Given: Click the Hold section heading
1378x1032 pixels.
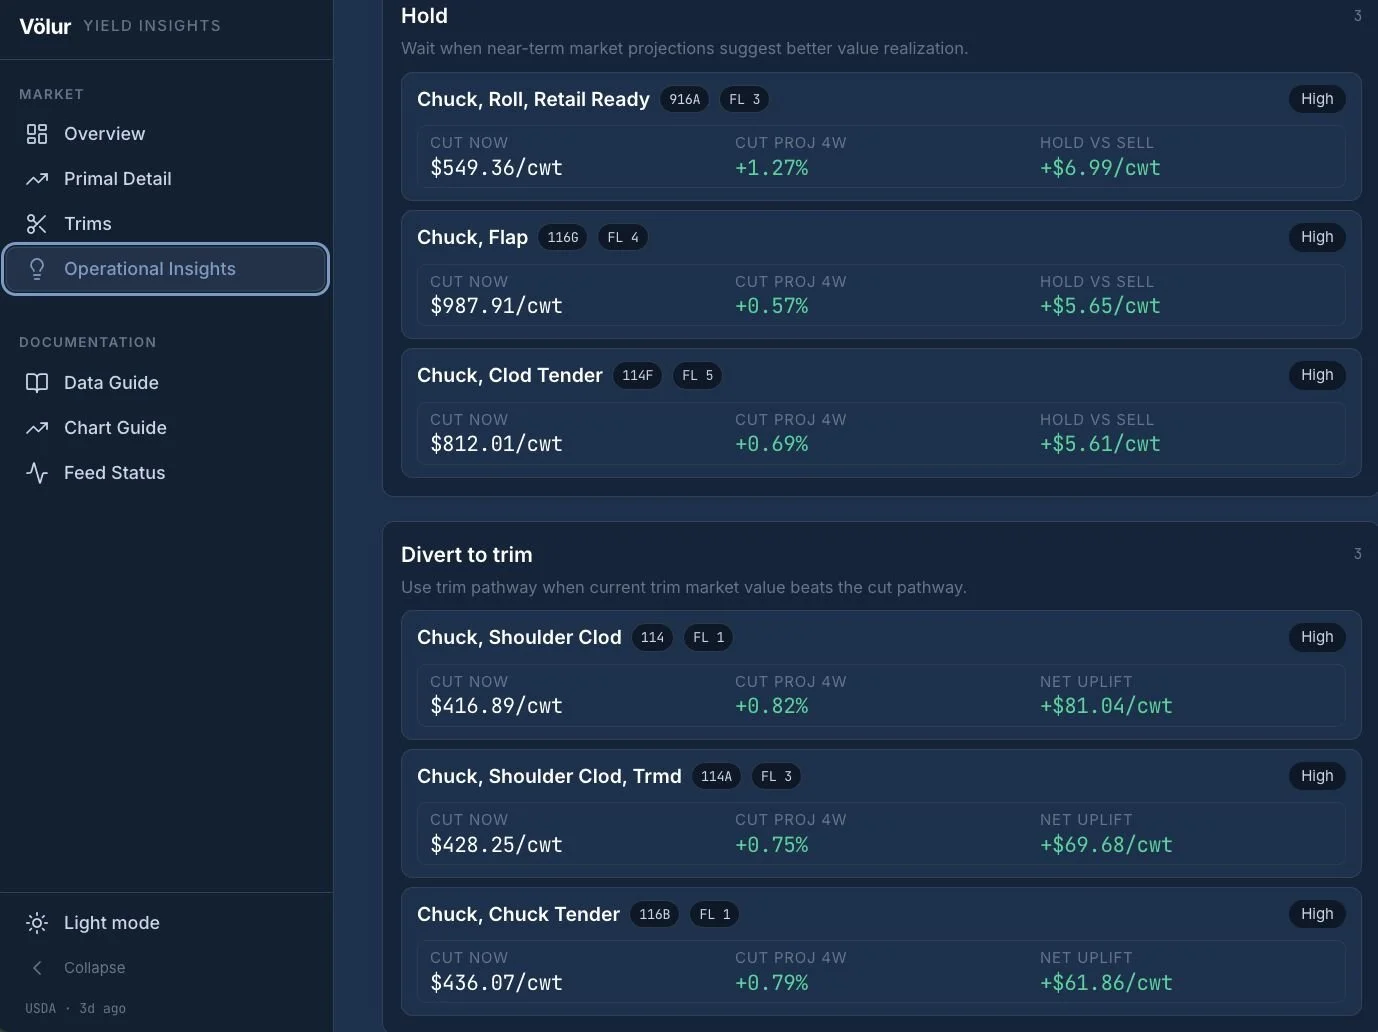Looking at the screenshot, I should [424, 16].
